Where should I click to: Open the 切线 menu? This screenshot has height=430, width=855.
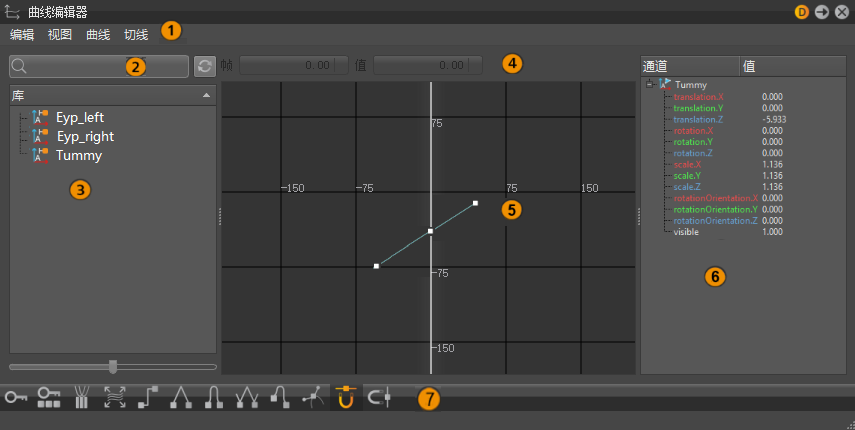136,35
